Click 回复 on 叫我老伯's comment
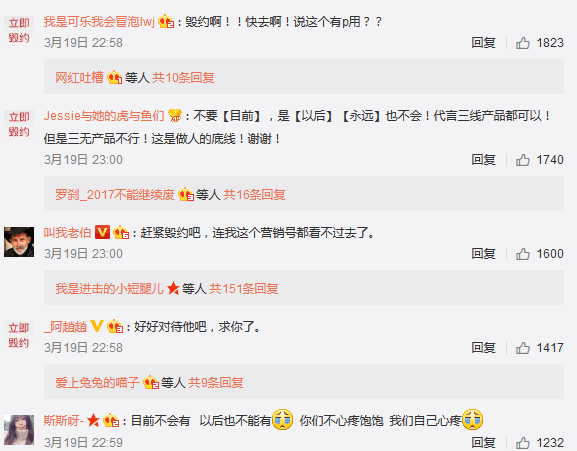577x451 pixels. (x=483, y=254)
